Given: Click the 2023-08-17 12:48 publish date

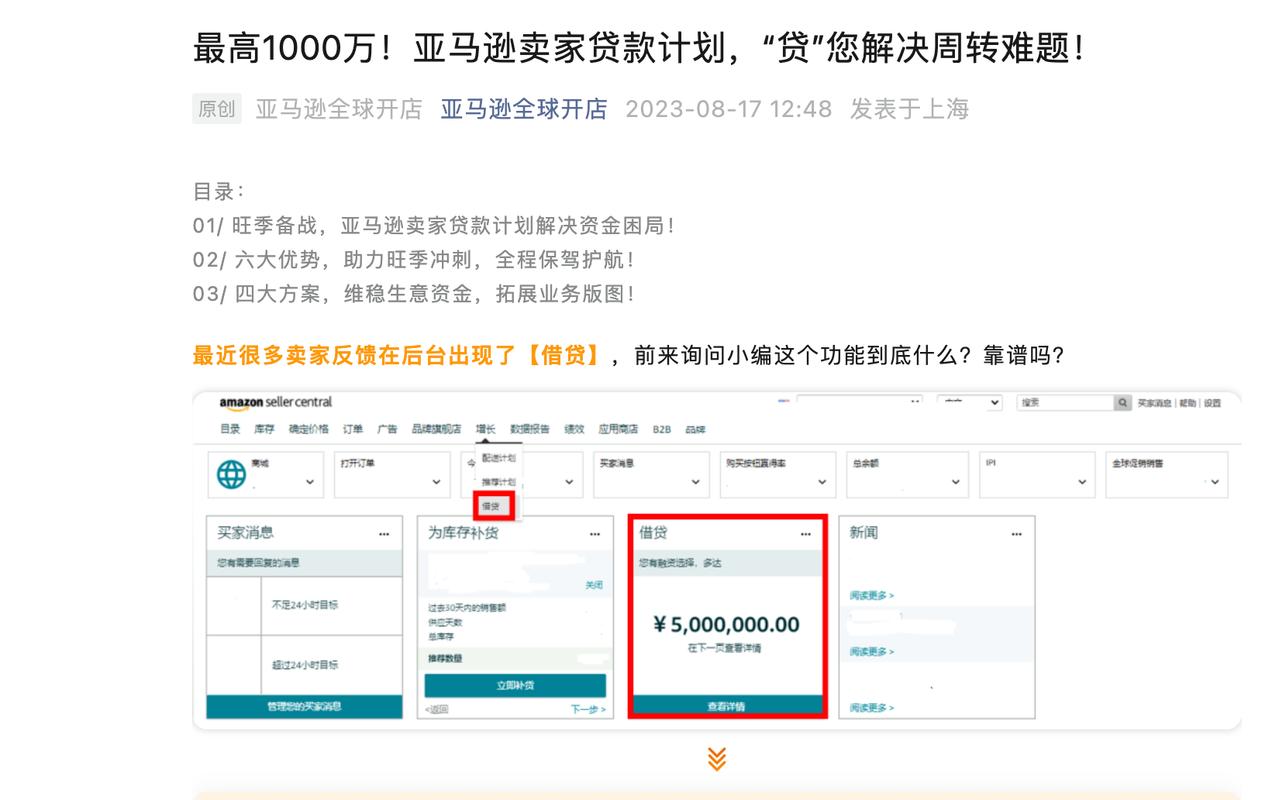Looking at the screenshot, I should coord(728,109).
